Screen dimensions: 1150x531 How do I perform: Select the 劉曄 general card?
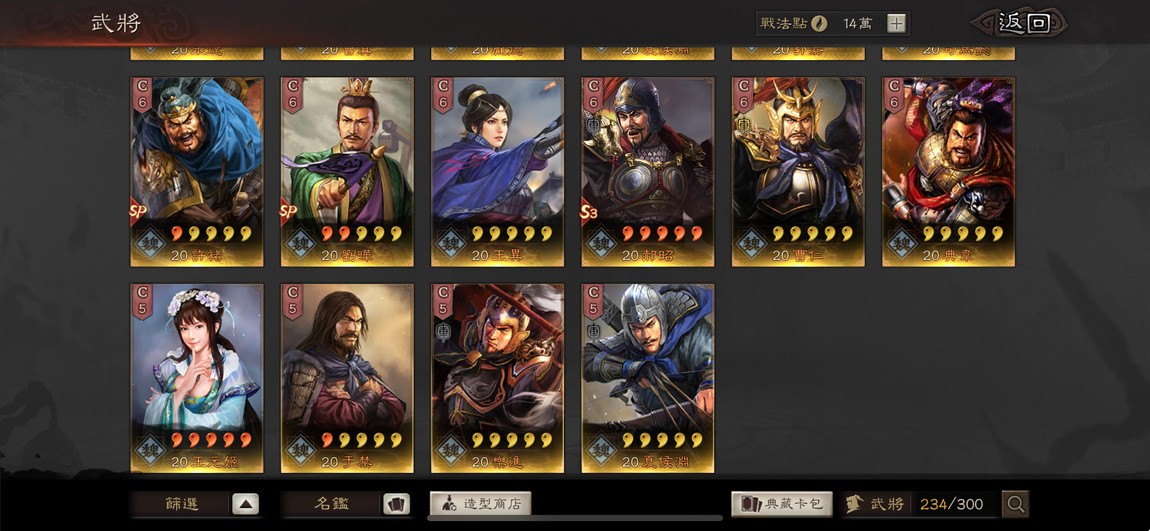tap(347, 172)
